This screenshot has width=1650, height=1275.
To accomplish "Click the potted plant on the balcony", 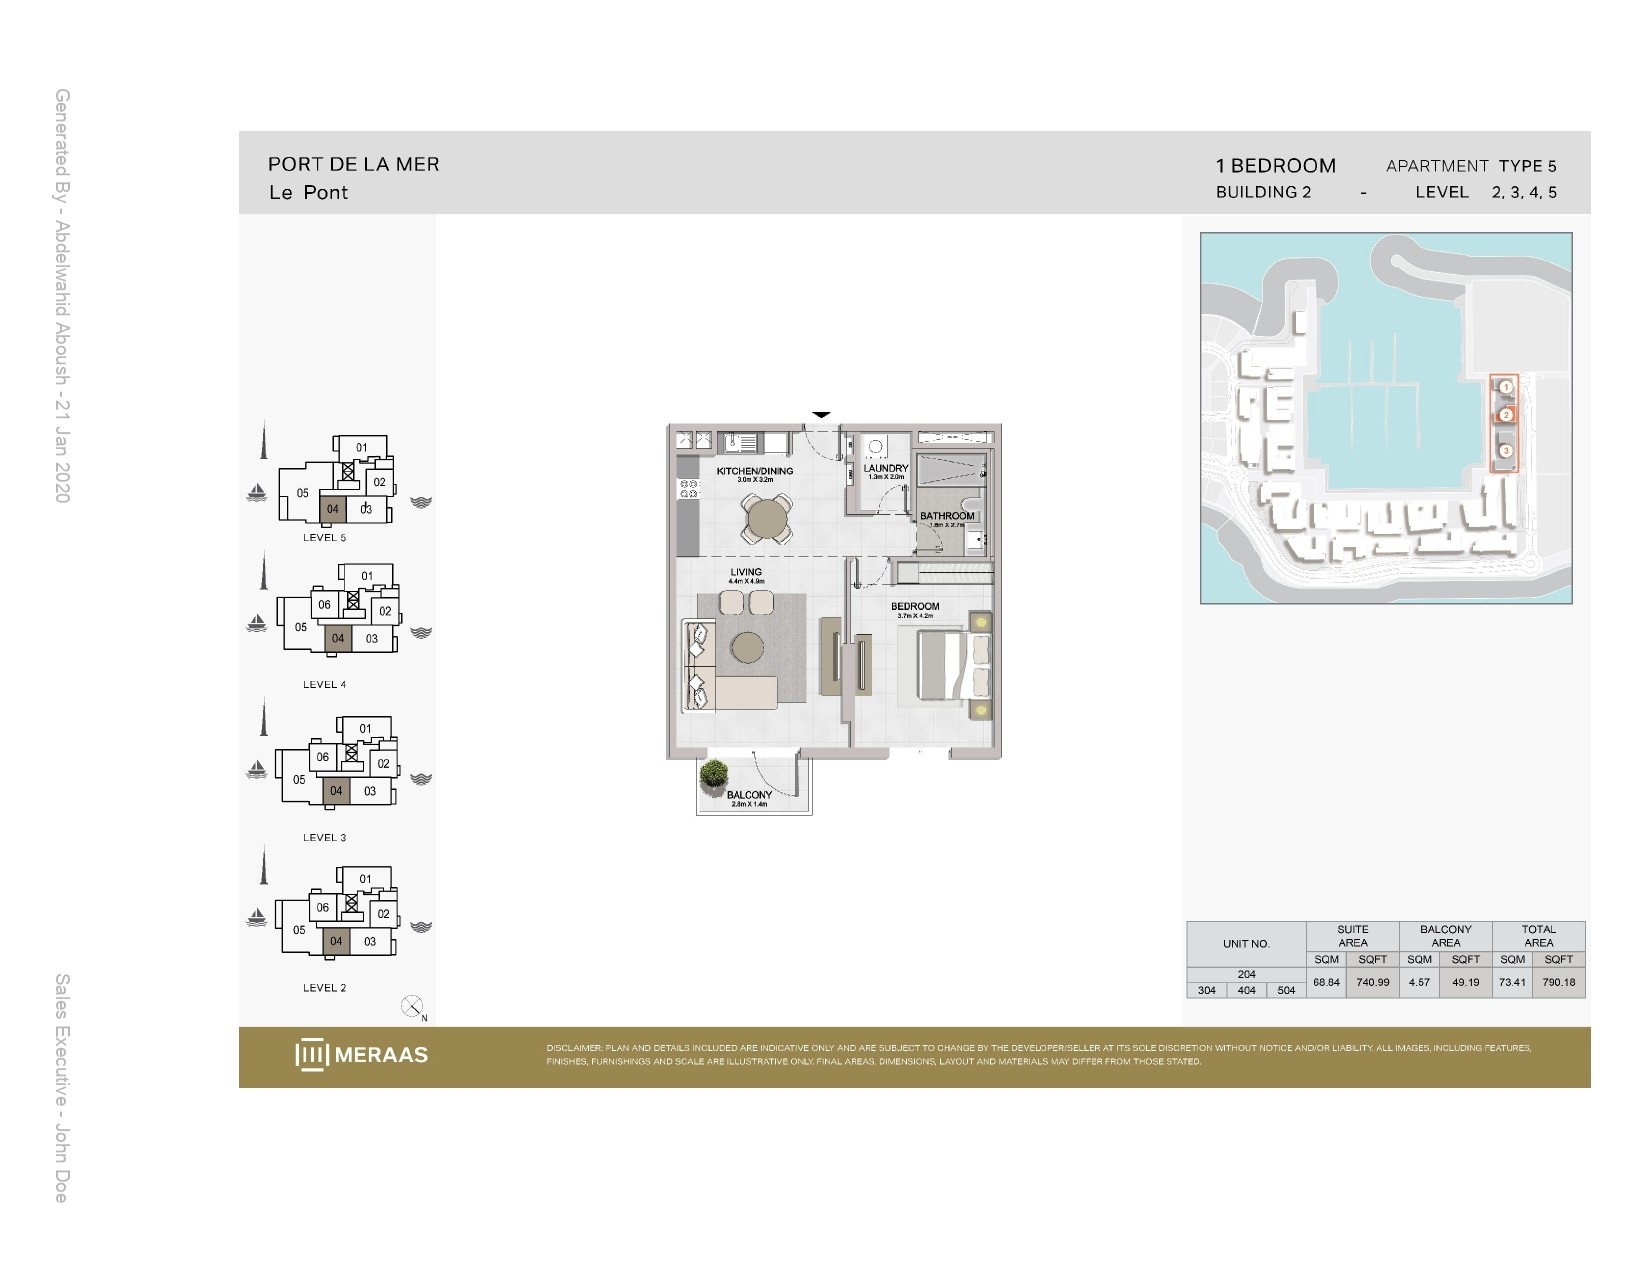I will click(714, 775).
